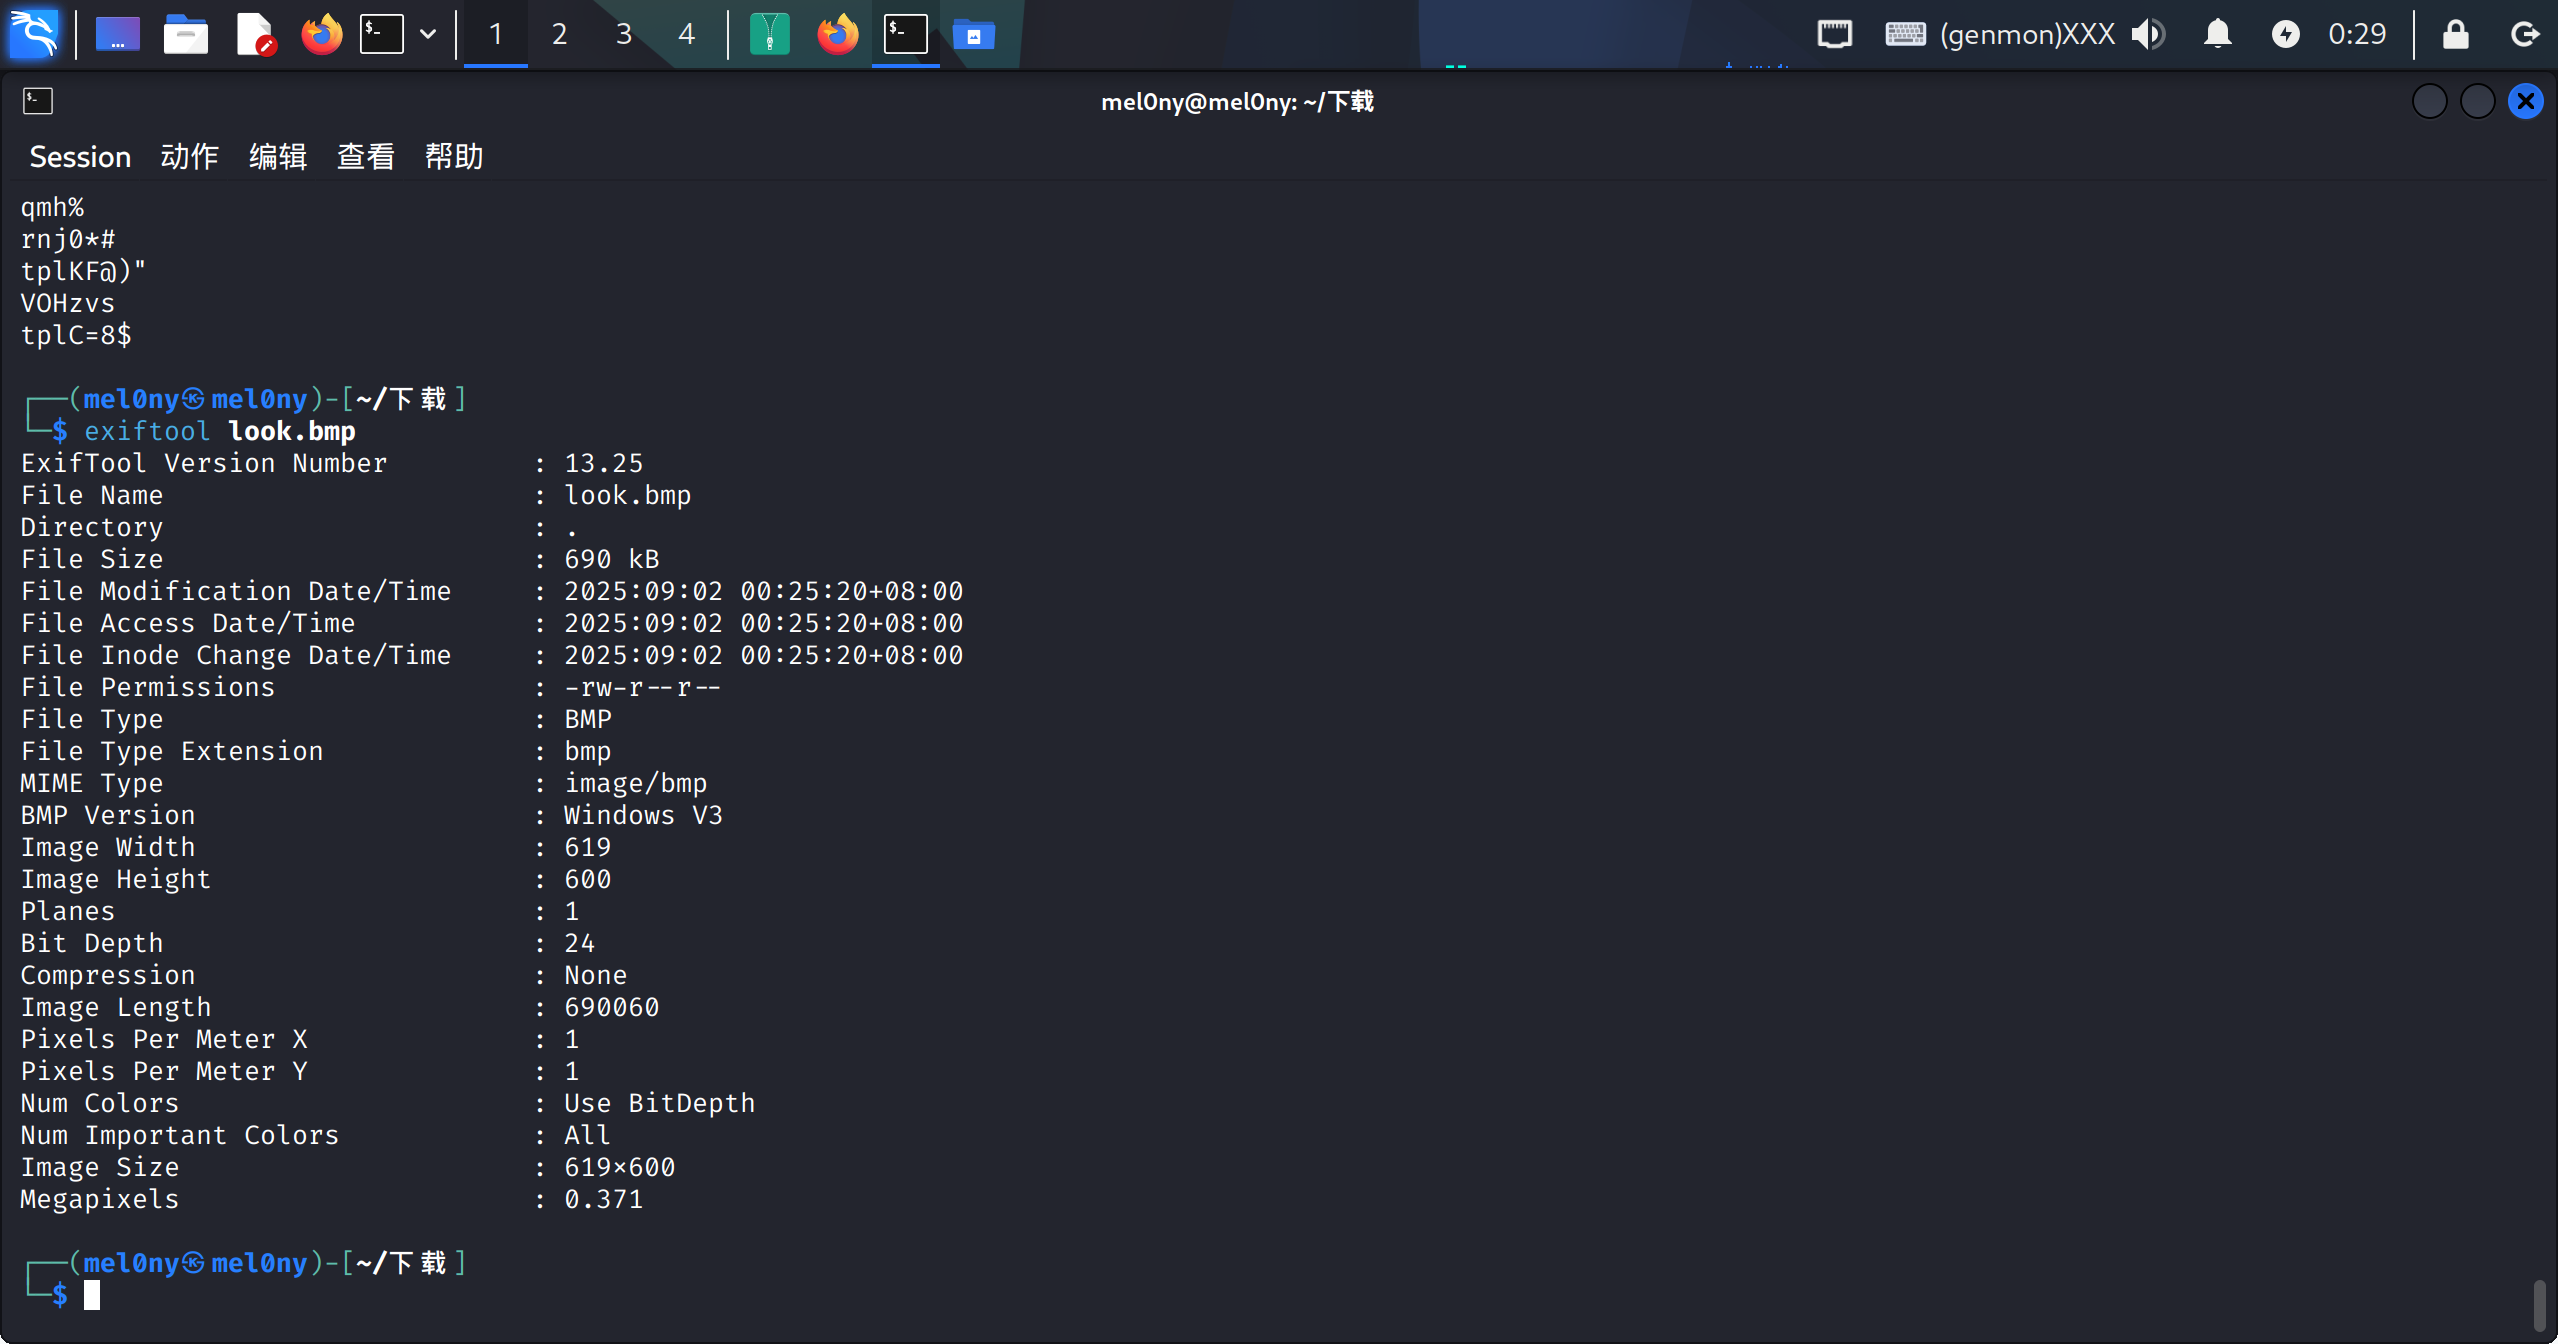Screen dimensions: 2558x1344
Task: Lock the screen with padlock icon
Action: [2455, 34]
